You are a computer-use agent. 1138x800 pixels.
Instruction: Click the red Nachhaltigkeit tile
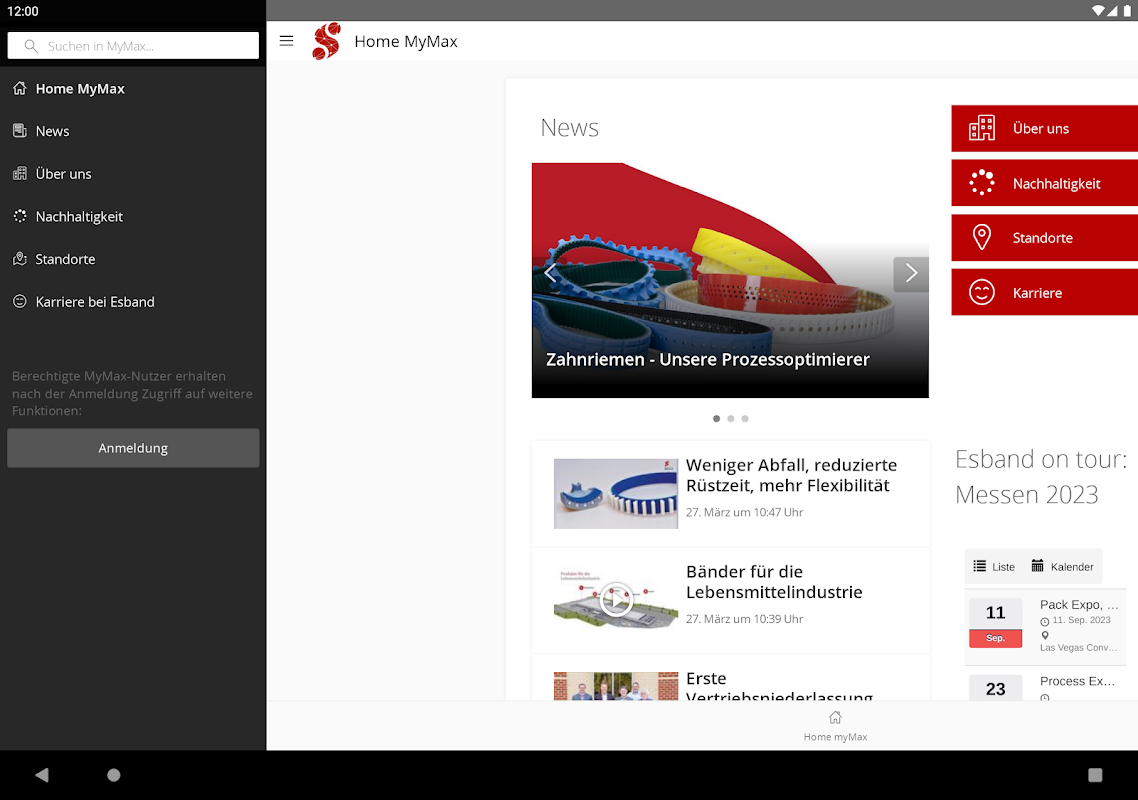1044,183
